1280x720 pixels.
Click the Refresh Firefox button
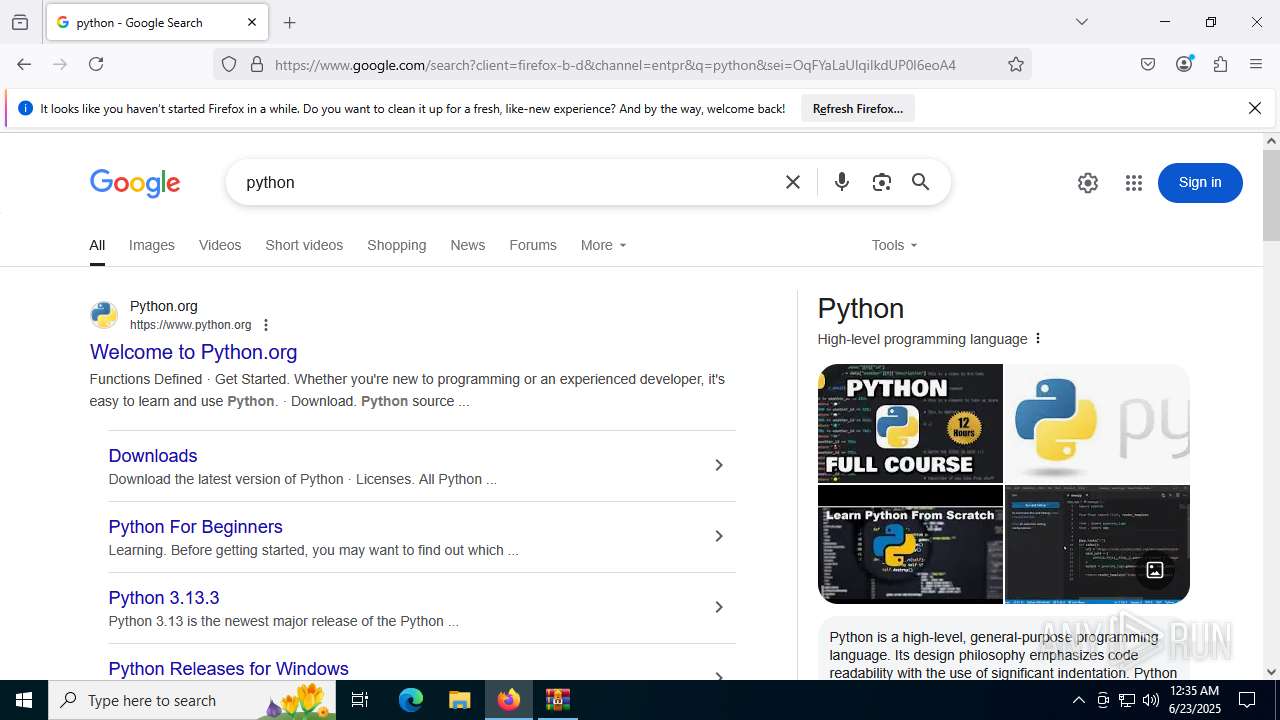(858, 108)
